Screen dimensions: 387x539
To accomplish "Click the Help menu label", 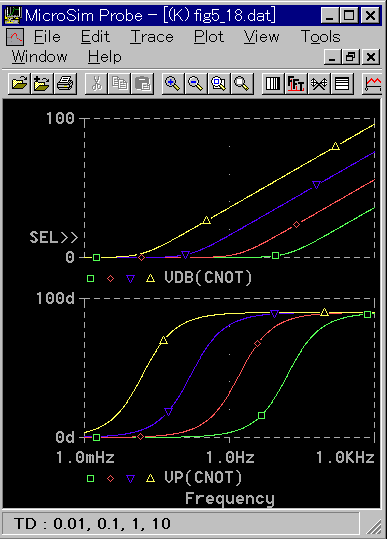I will [x=104, y=57].
